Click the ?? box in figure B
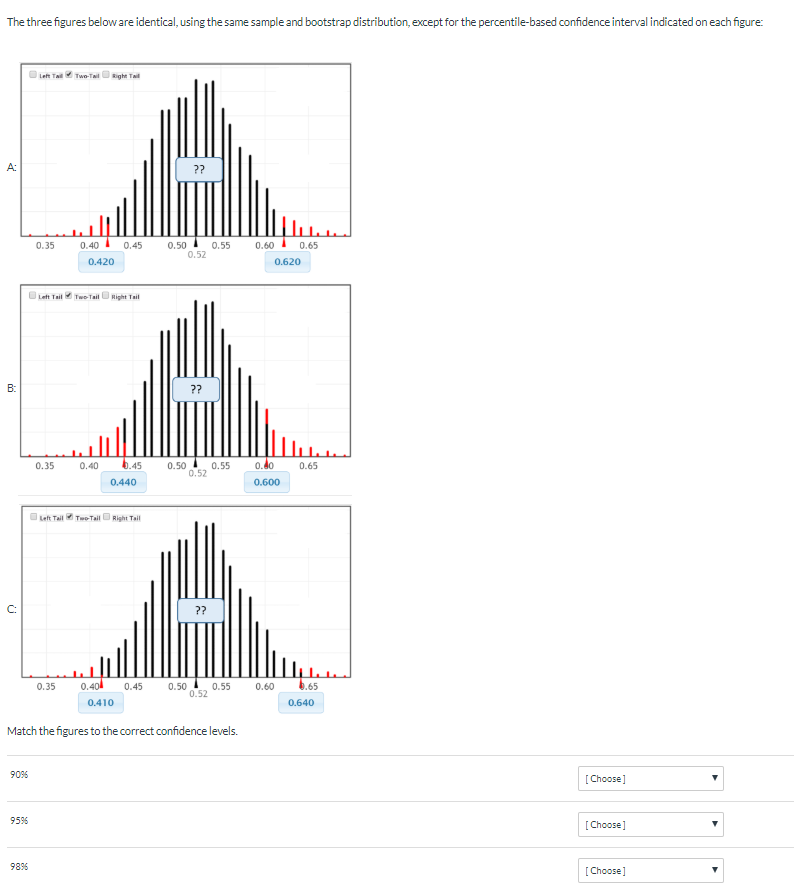Viewport: 794px width, 893px height. [196, 390]
